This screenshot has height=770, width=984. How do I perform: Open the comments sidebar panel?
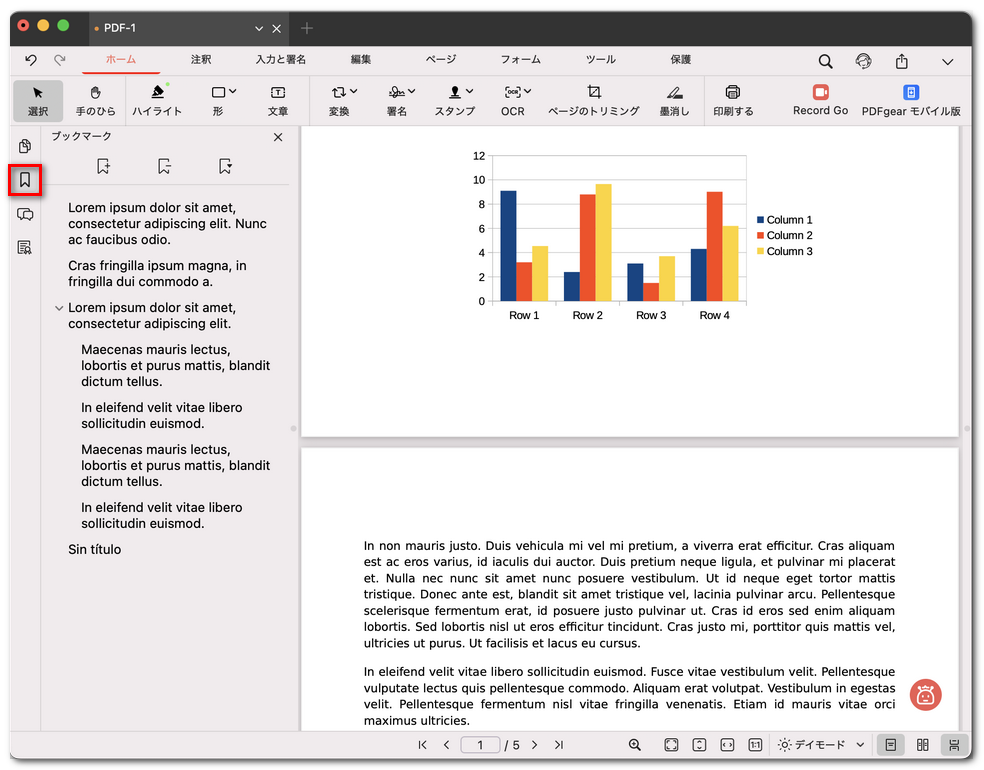[x=25, y=215]
